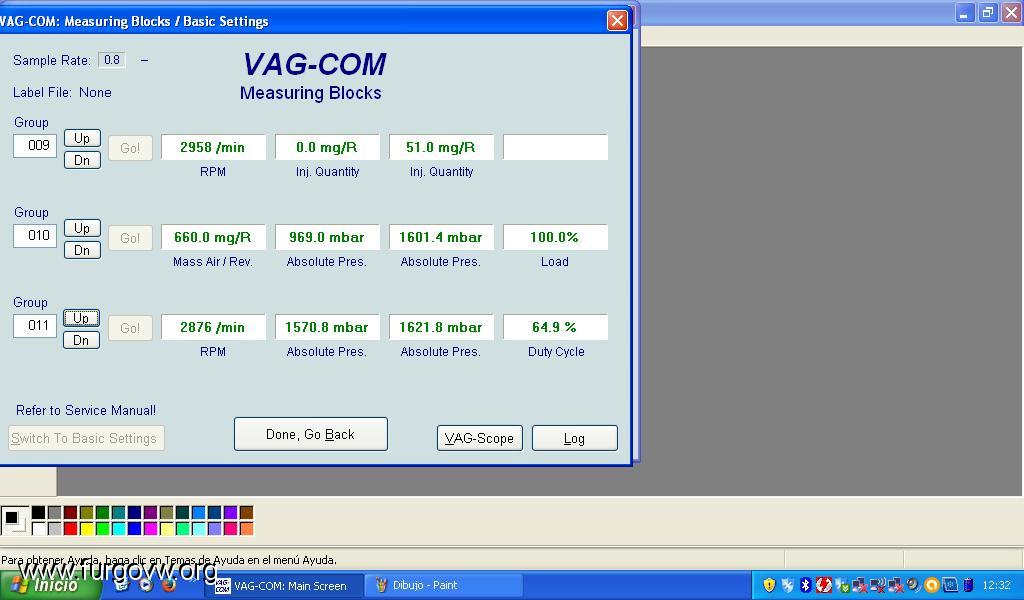Click the blue square tray icon
The height and width of the screenshot is (600, 1024).
[950, 585]
